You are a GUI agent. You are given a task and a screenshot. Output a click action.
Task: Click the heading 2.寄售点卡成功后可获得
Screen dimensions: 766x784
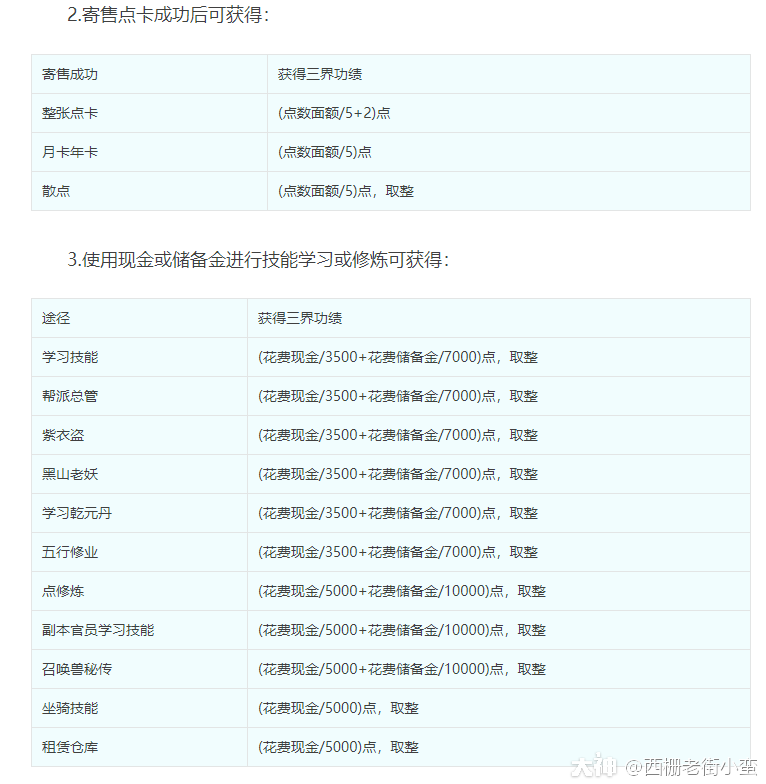pyautogui.click(x=168, y=15)
